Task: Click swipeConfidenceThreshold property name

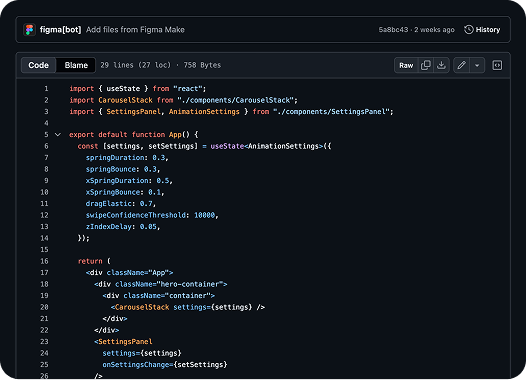Action: [136, 215]
